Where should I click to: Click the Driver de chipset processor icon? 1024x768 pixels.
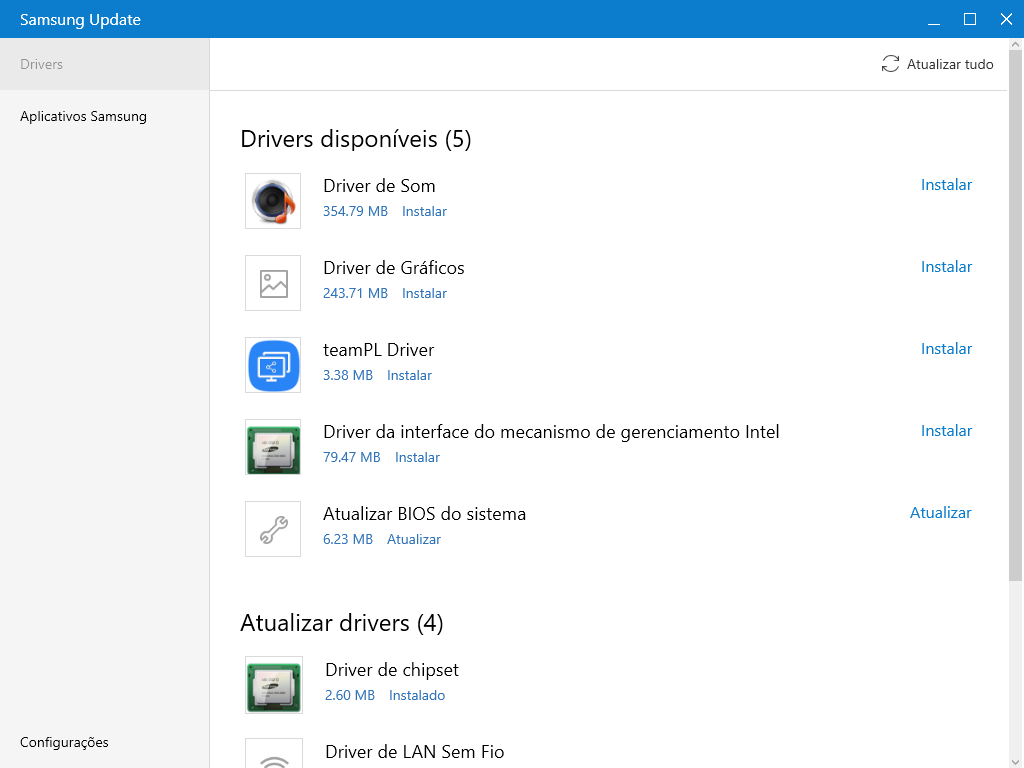274,685
